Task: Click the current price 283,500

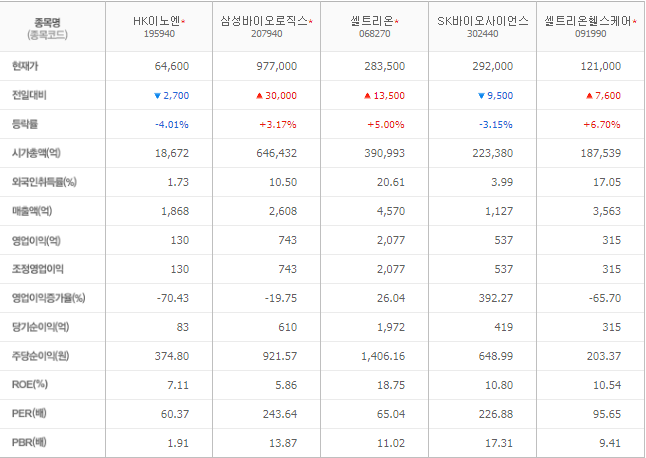Action: coord(384,66)
